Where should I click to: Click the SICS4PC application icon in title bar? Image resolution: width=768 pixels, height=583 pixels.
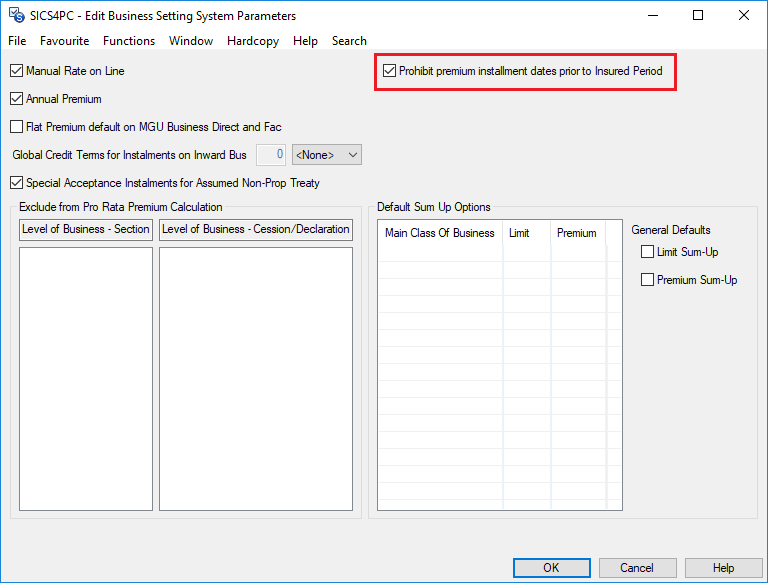pos(15,16)
